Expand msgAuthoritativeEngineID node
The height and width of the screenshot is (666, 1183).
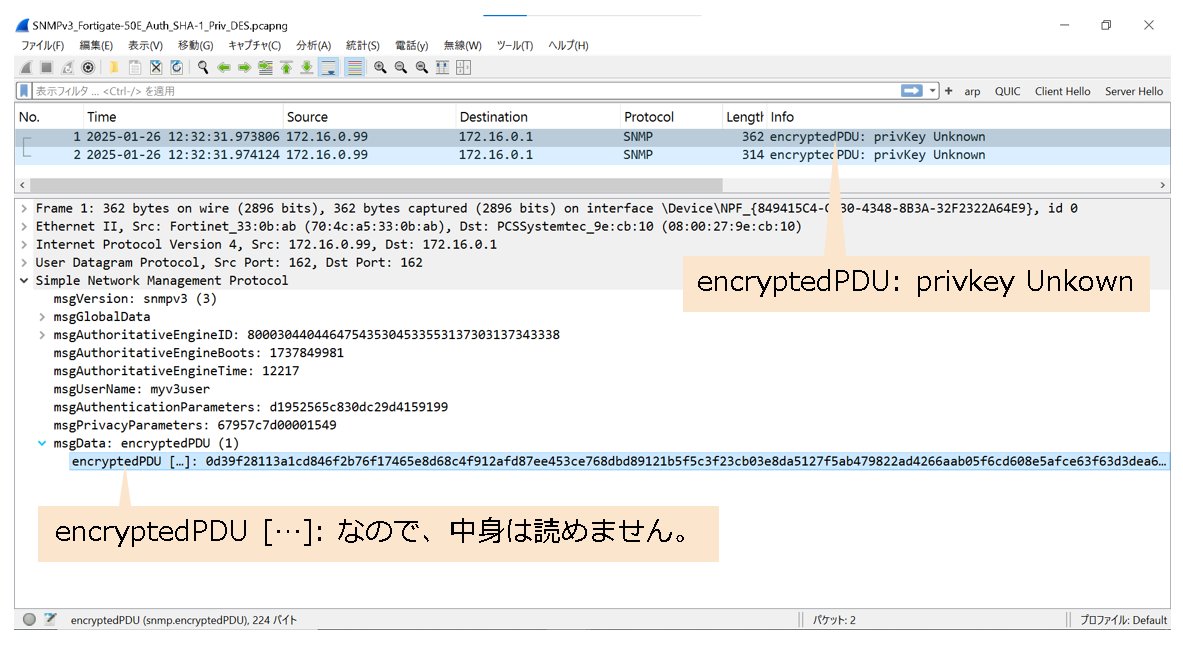tap(42, 335)
